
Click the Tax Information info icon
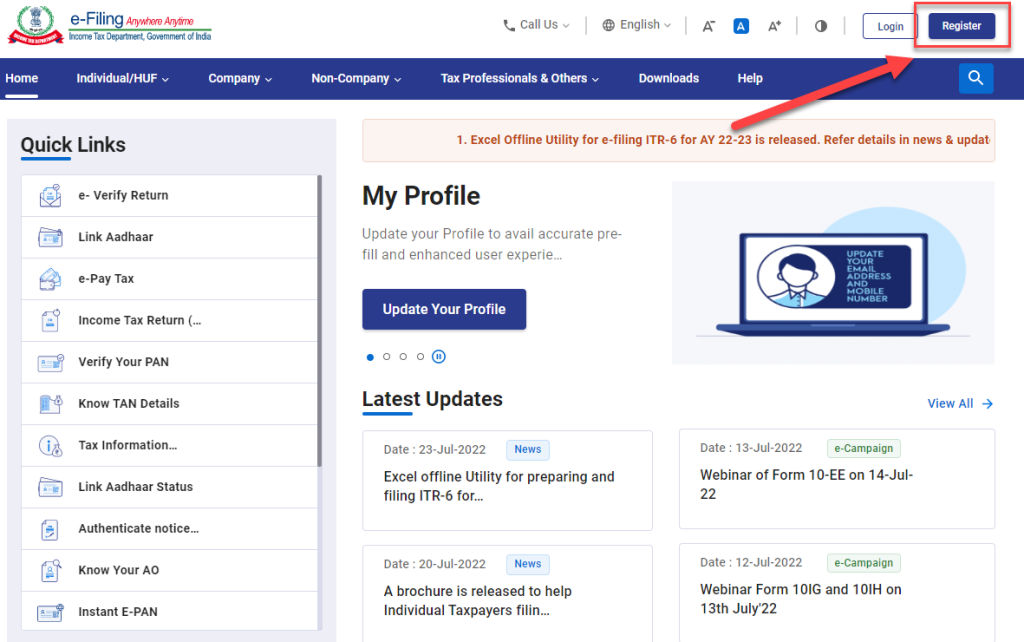click(x=50, y=445)
